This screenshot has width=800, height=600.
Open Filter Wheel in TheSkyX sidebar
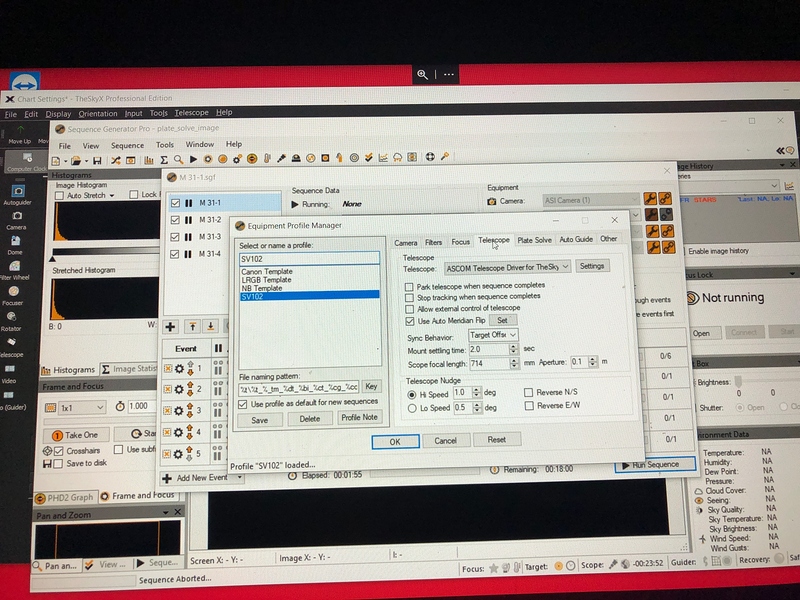point(14,270)
